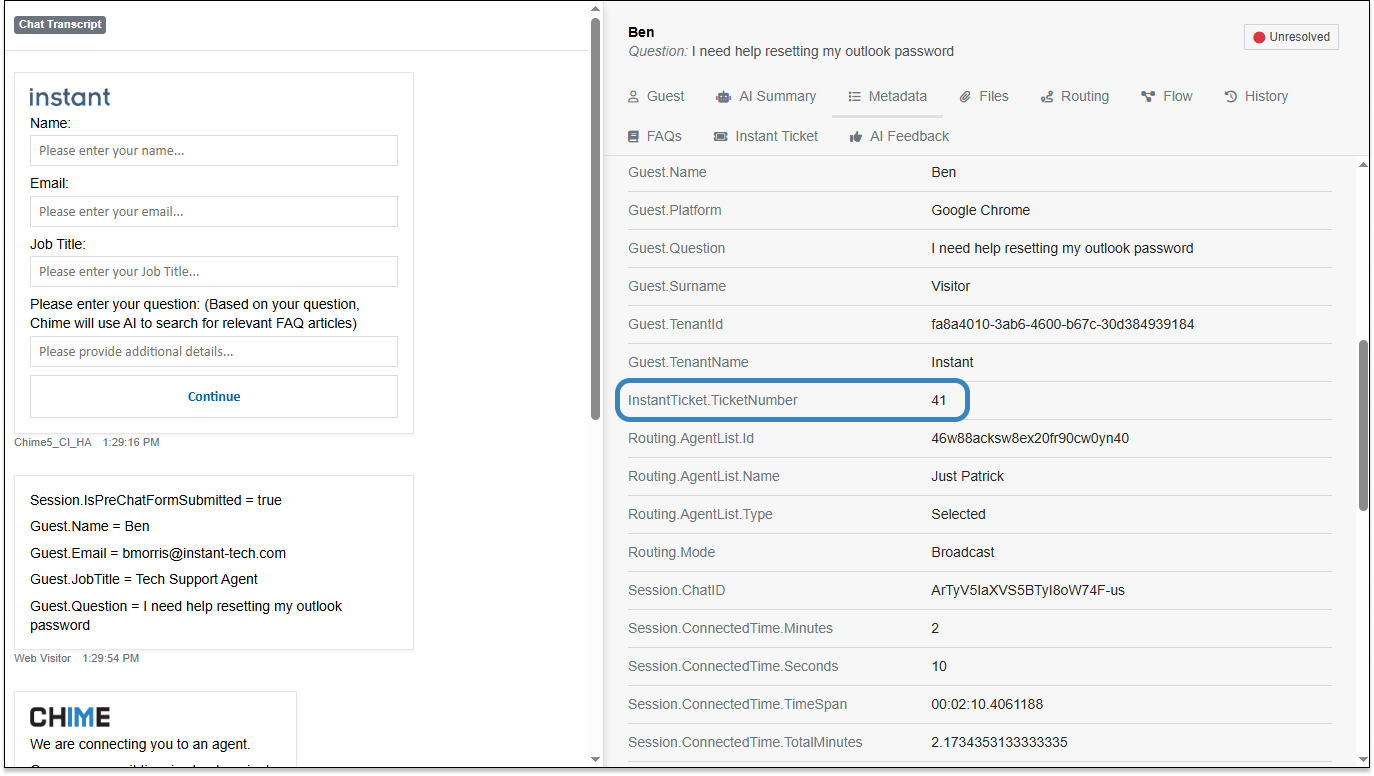Click the AI Summary robot icon

pyautogui.click(x=723, y=97)
